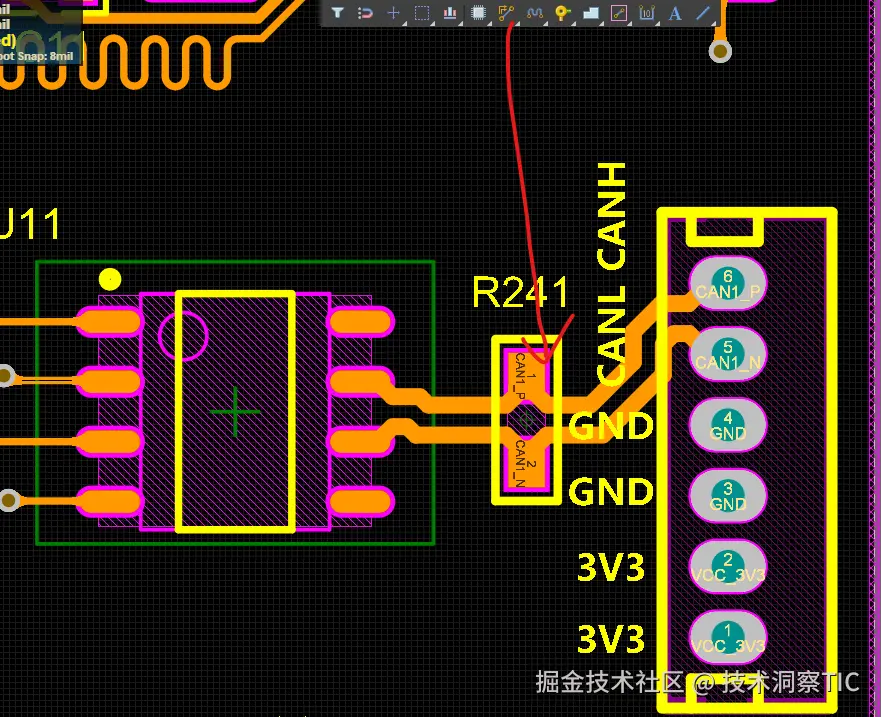The image size is (881, 717).
Task: Select U11 yellow body outline center cross
Action: (x=235, y=412)
